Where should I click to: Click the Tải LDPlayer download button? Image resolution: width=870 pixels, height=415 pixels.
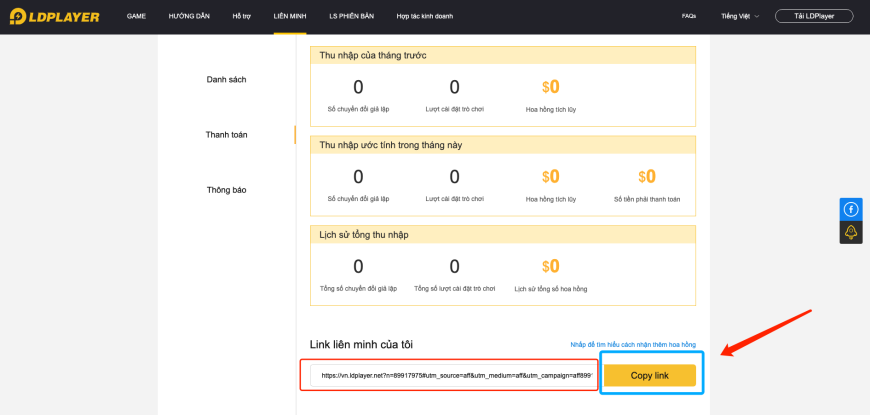point(814,16)
